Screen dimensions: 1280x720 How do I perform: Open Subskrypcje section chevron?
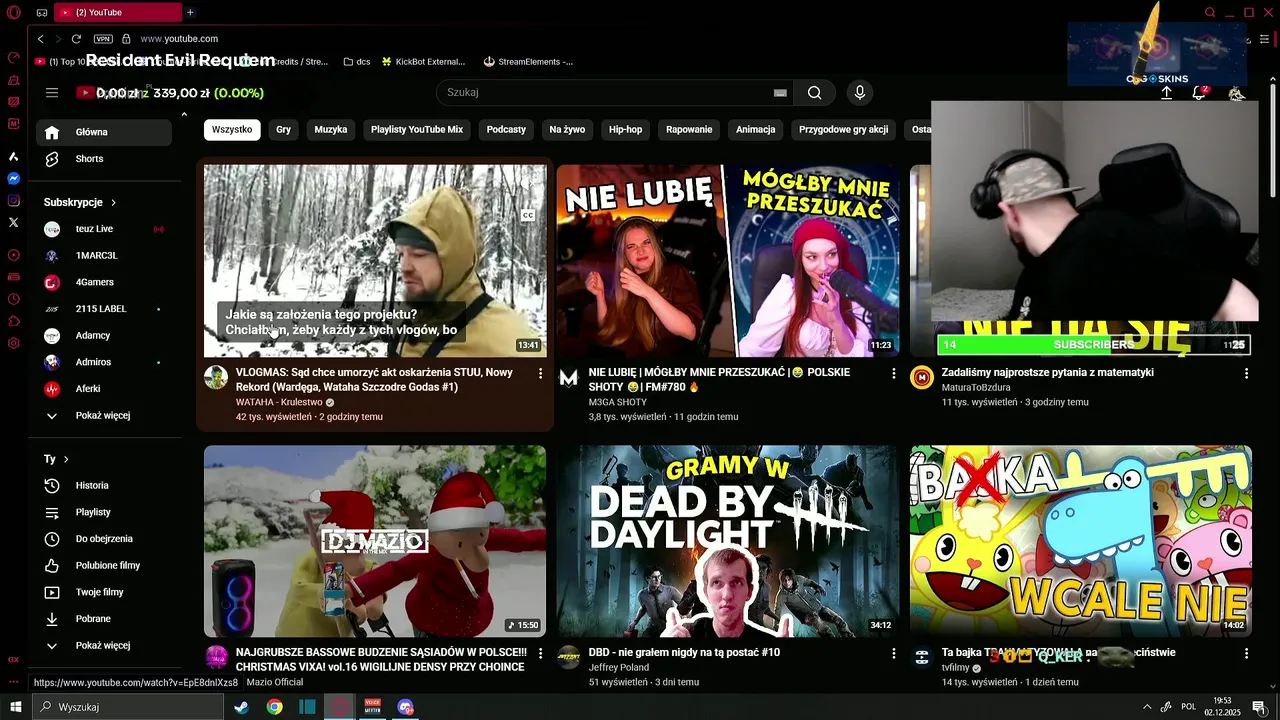113,203
